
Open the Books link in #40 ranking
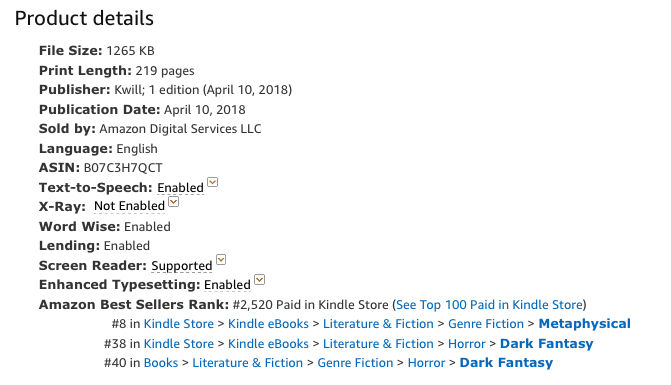coord(161,363)
